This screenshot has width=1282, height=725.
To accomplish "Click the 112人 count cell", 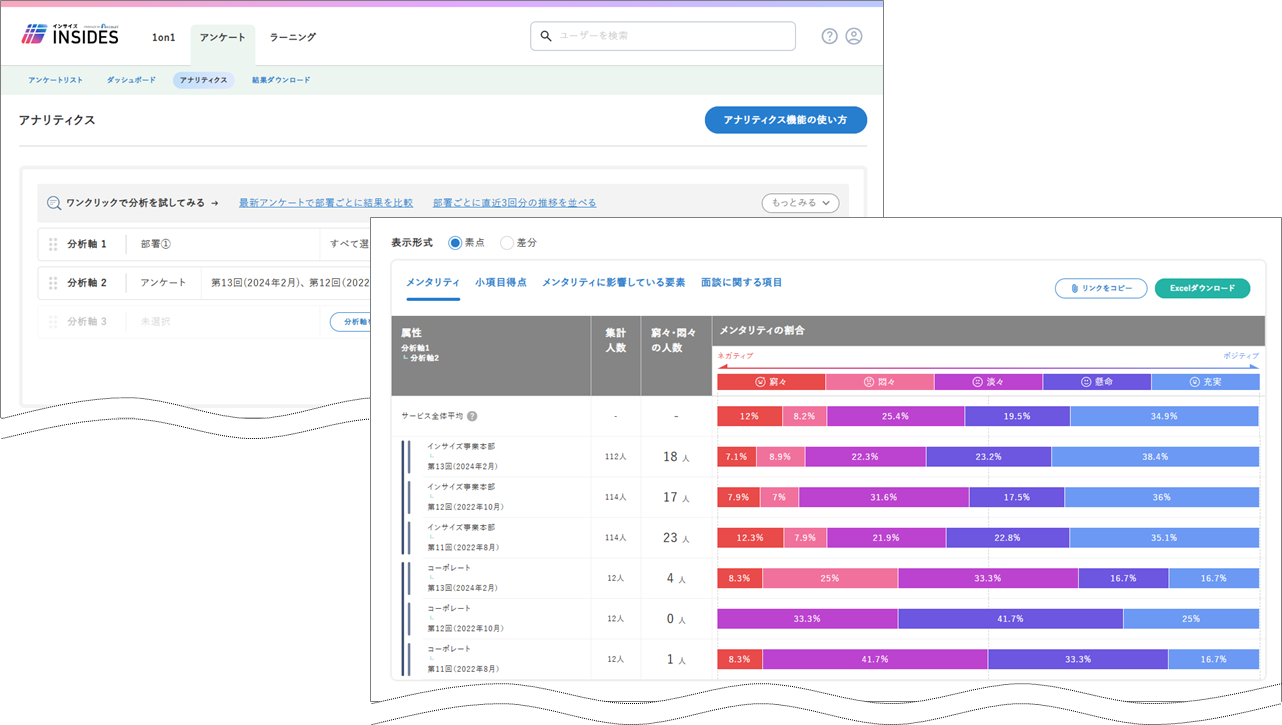I will (x=615, y=457).
